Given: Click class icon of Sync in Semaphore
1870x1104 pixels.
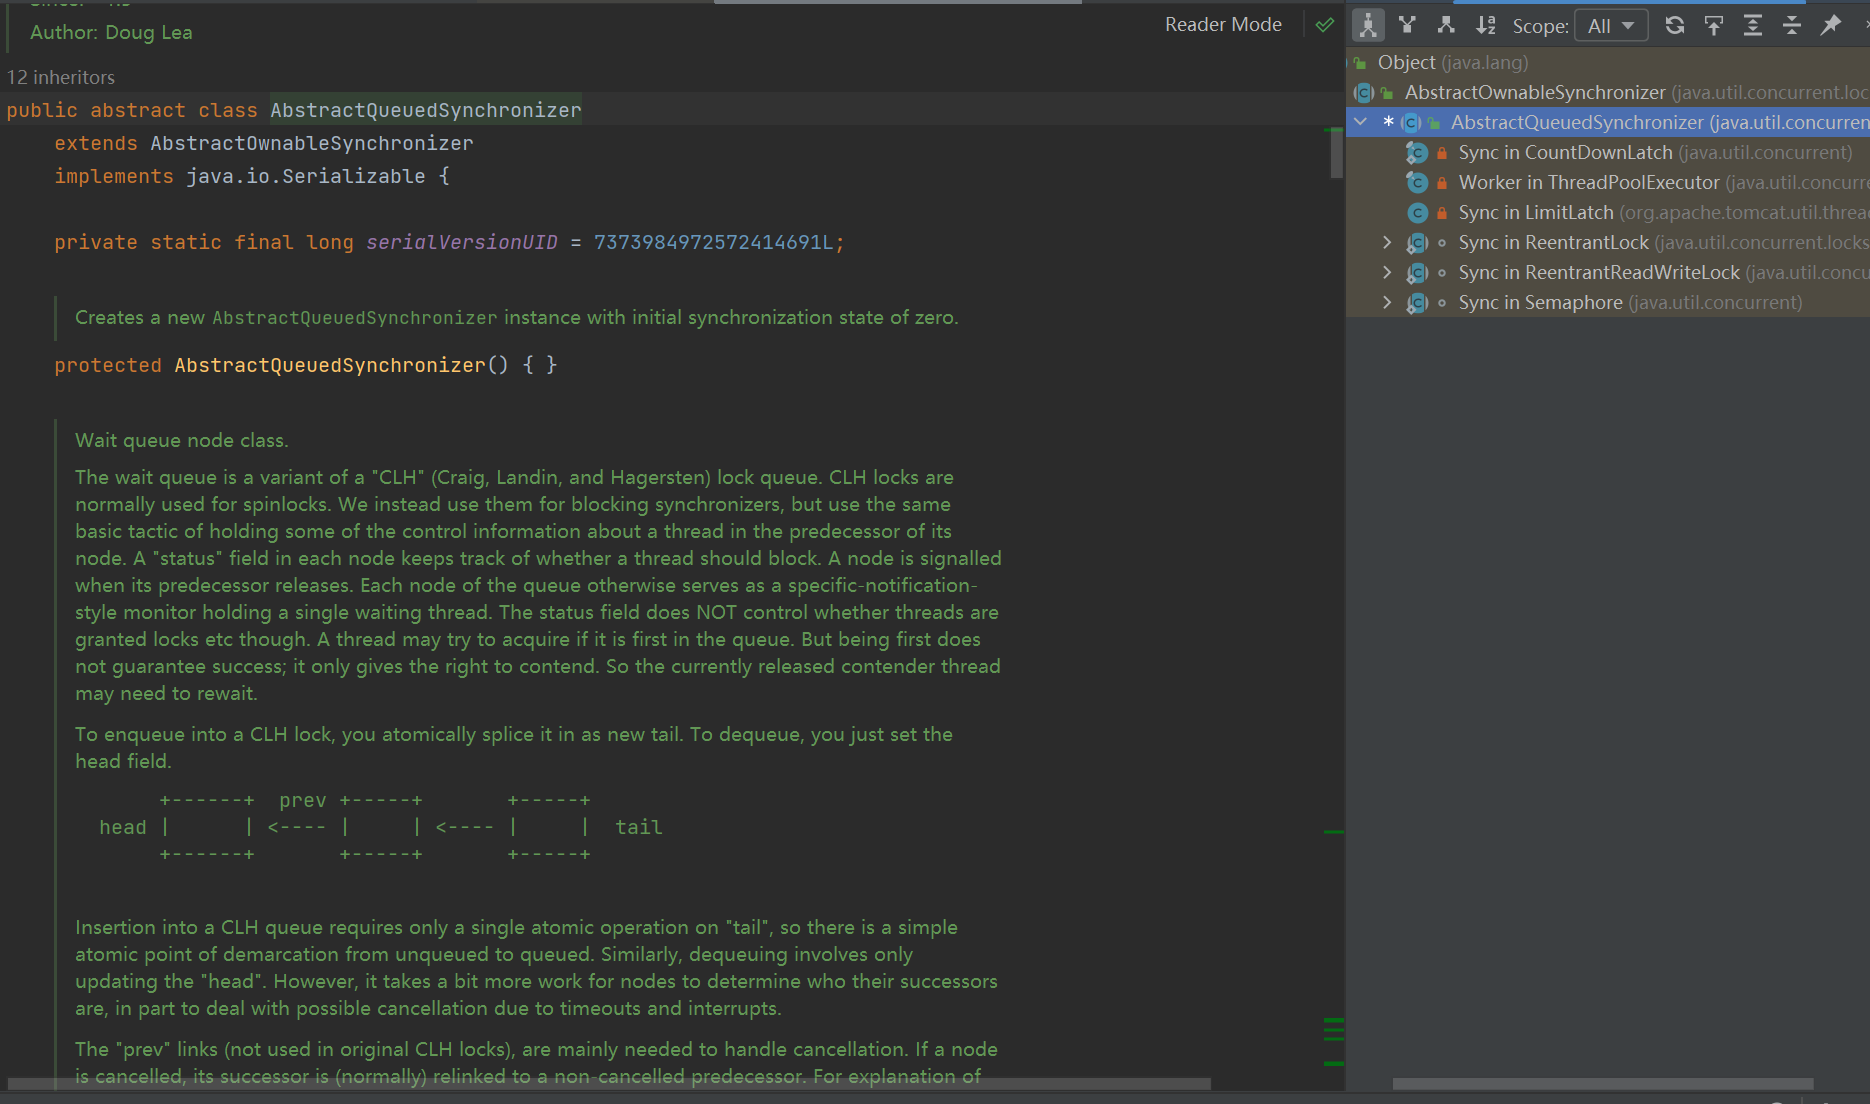Looking at the screenshot, I should 1417,302.
